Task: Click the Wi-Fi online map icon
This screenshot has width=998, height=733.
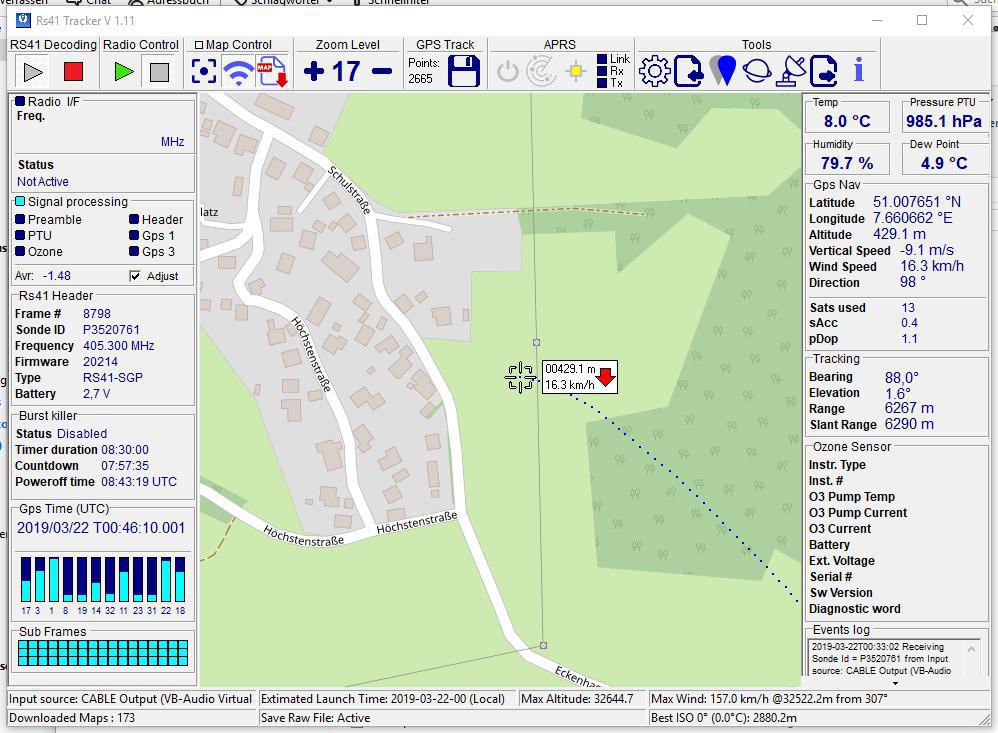Action: 238,72
